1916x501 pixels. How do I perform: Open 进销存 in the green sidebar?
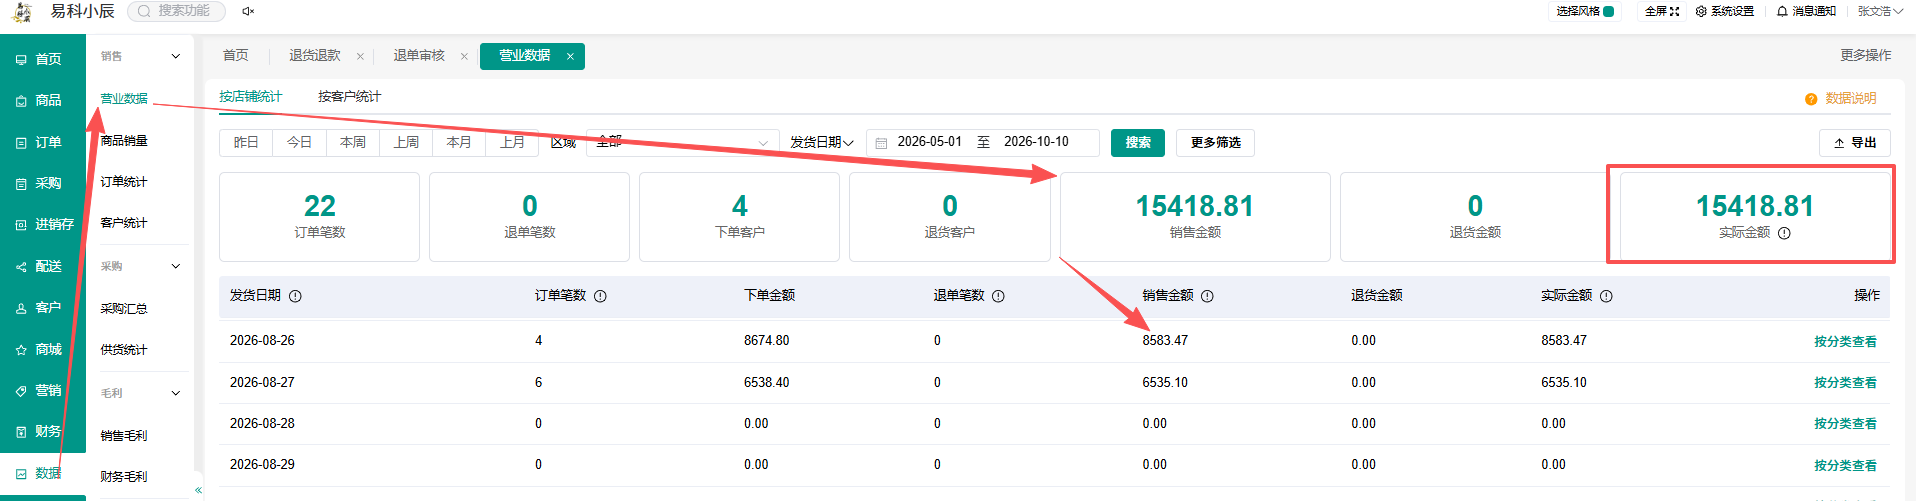(45, 224)
